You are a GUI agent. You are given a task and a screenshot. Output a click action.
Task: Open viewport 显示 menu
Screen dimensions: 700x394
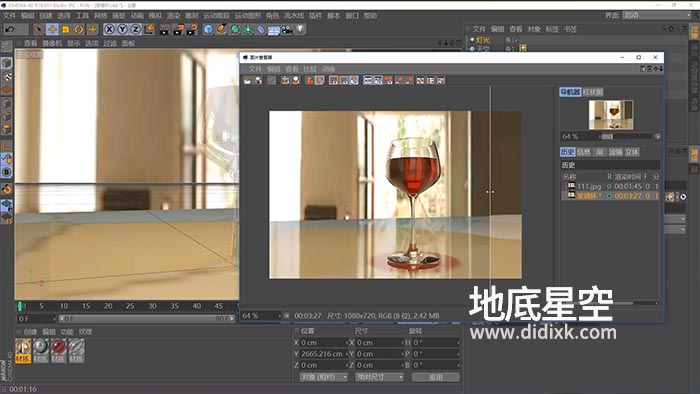[x=74, y=43]
